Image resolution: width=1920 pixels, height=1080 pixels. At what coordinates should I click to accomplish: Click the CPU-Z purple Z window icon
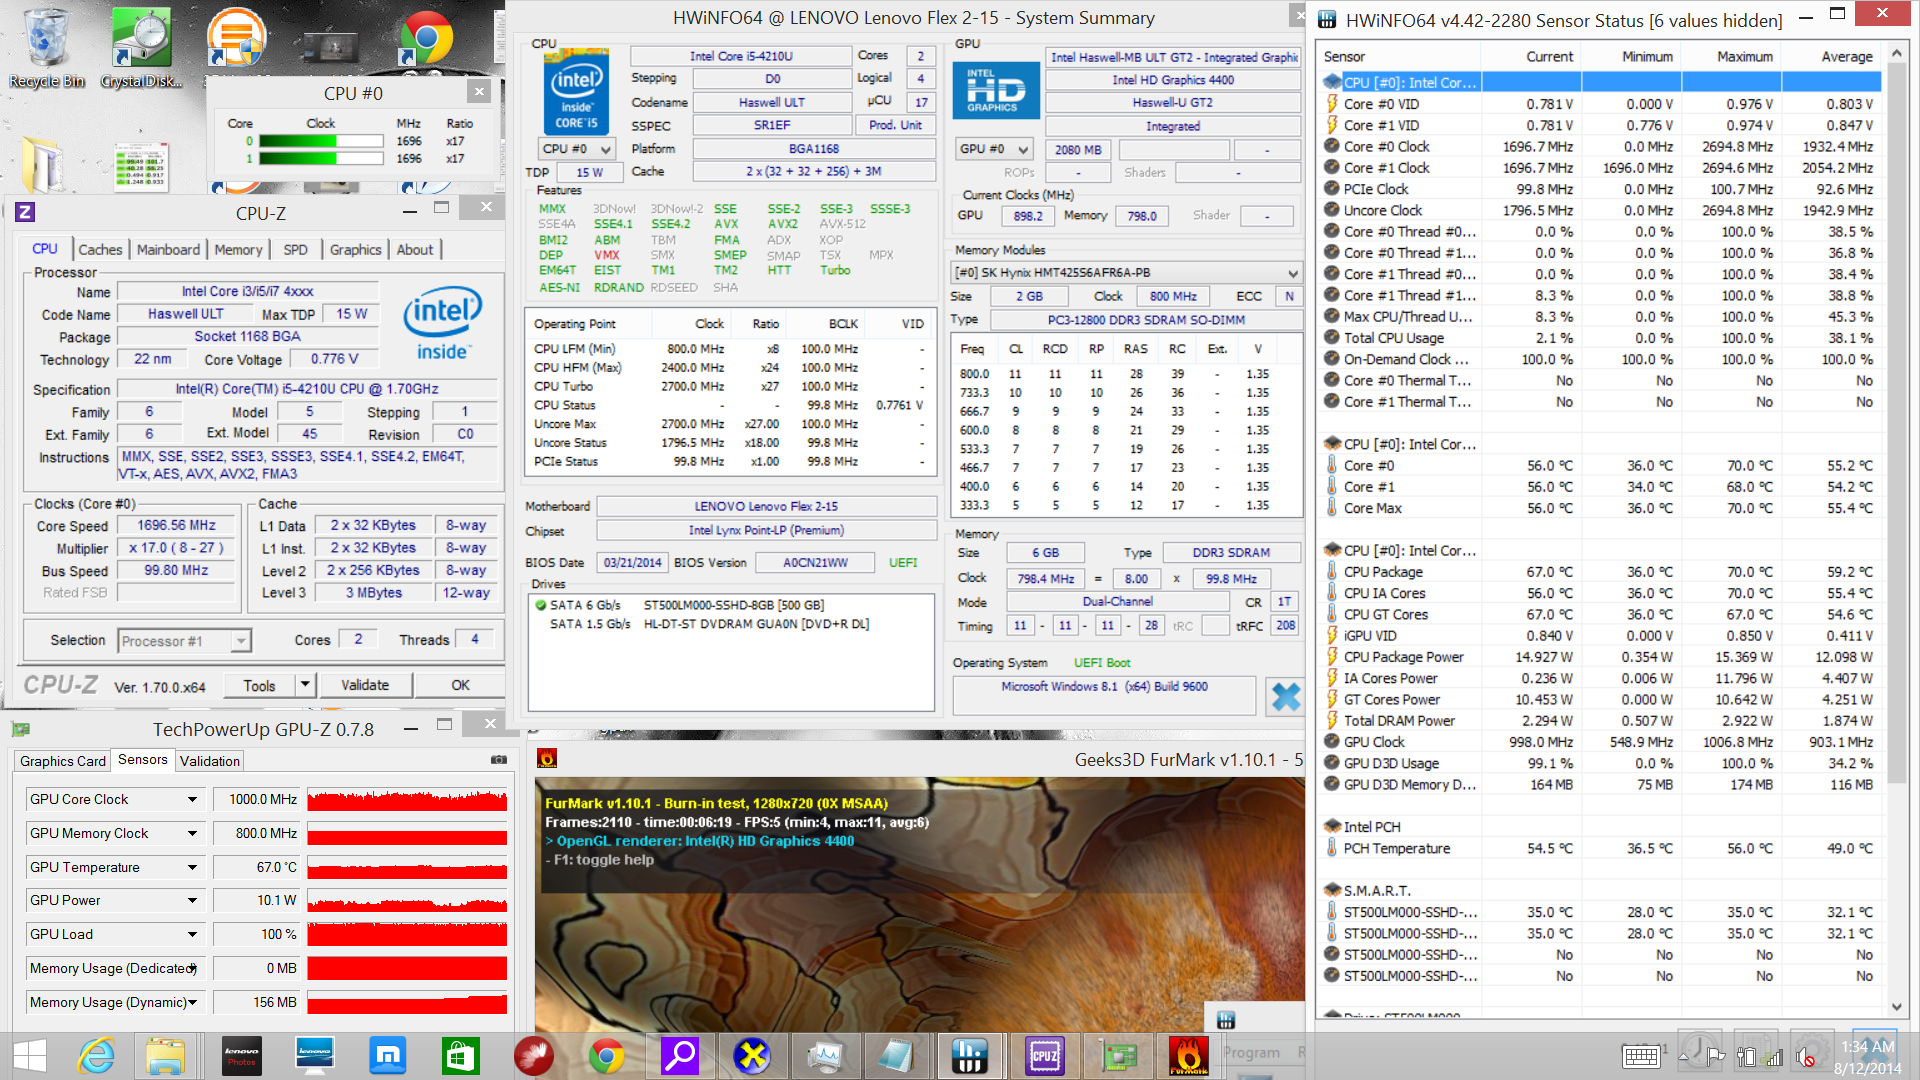pyautogui.click(x=25, y=212)
